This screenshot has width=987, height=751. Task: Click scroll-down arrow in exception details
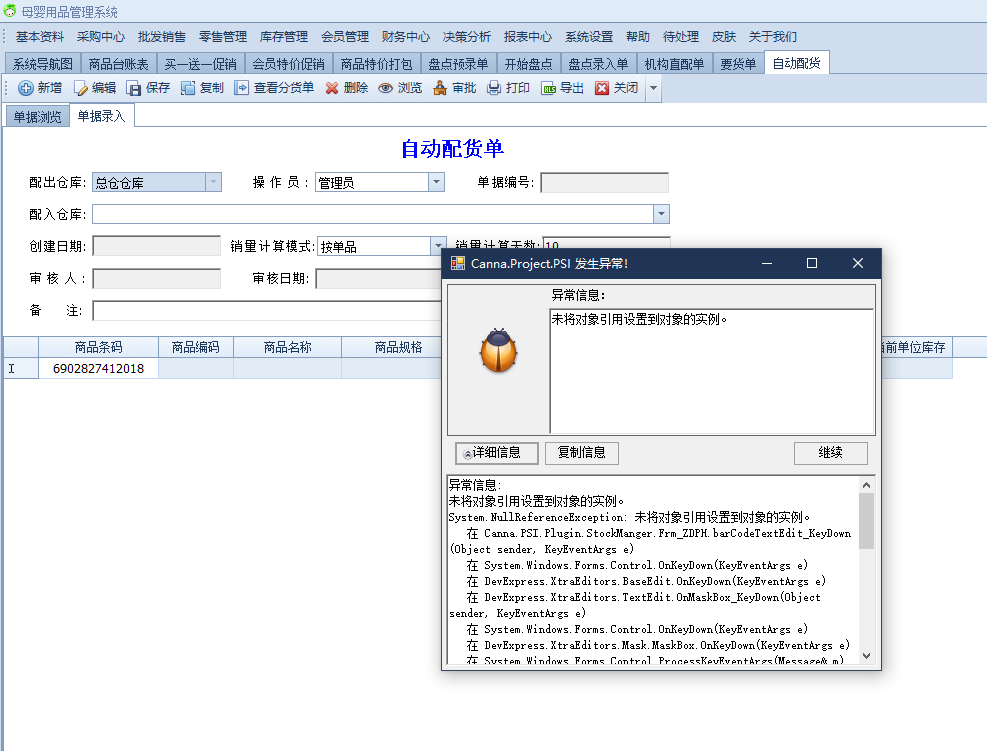pos(866,655)
